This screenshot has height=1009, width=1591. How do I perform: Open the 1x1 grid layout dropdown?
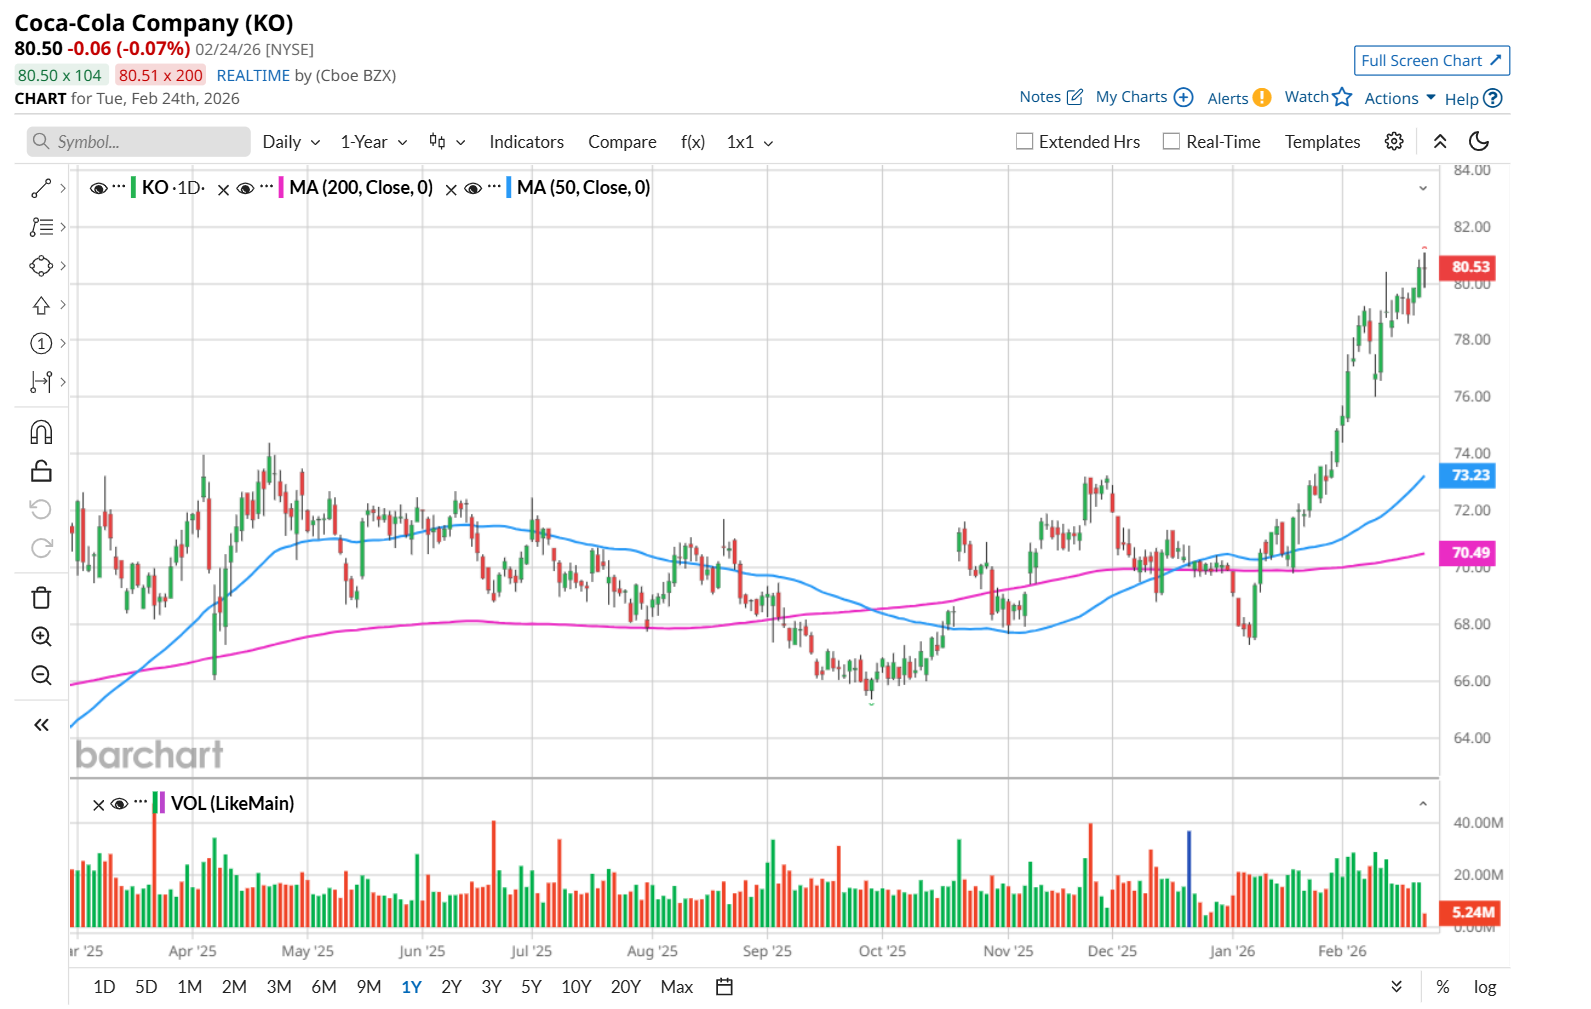click(x=750, y=142)
